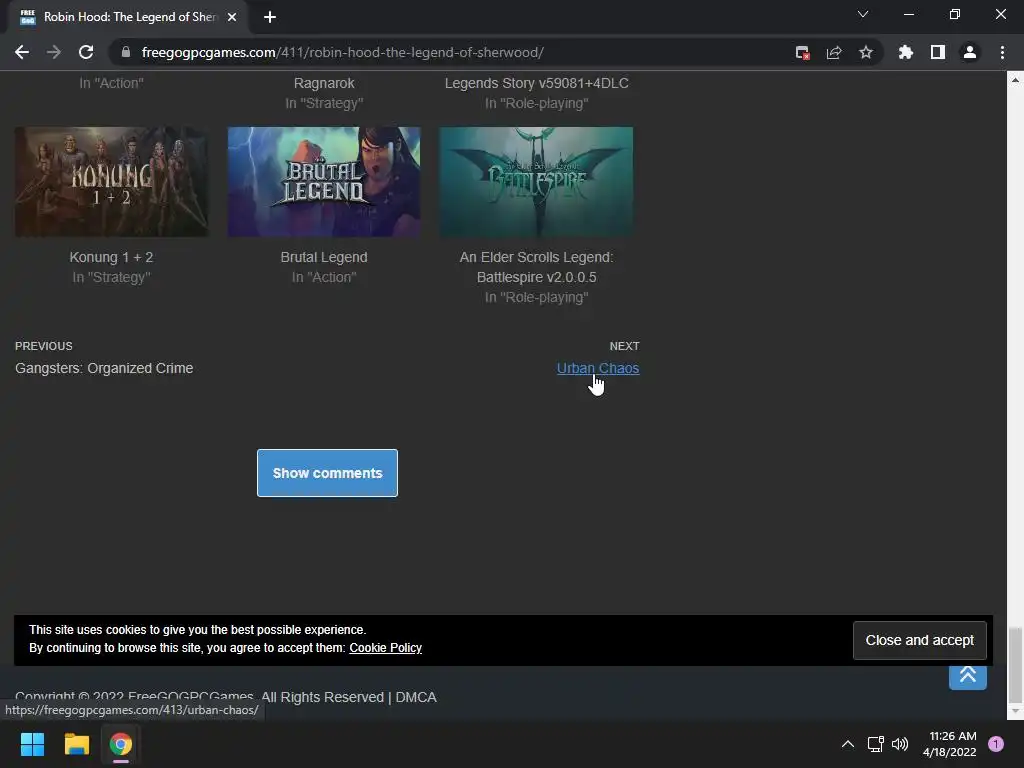Click 'In "Action"' under Brutal Legend

[x=324, y=277]
